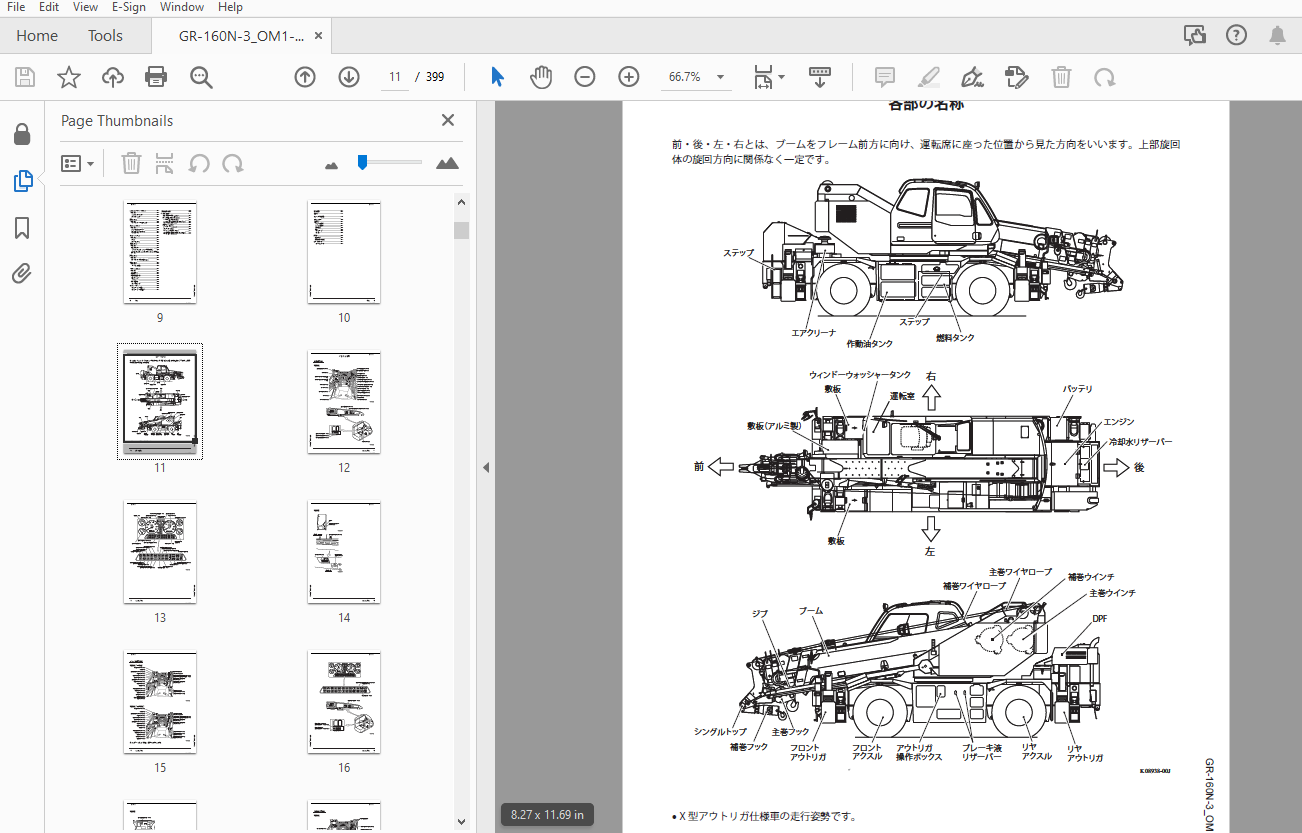
Task: Toggle the Page Thumbnails sidebar icon
Action: coord(22,181)
